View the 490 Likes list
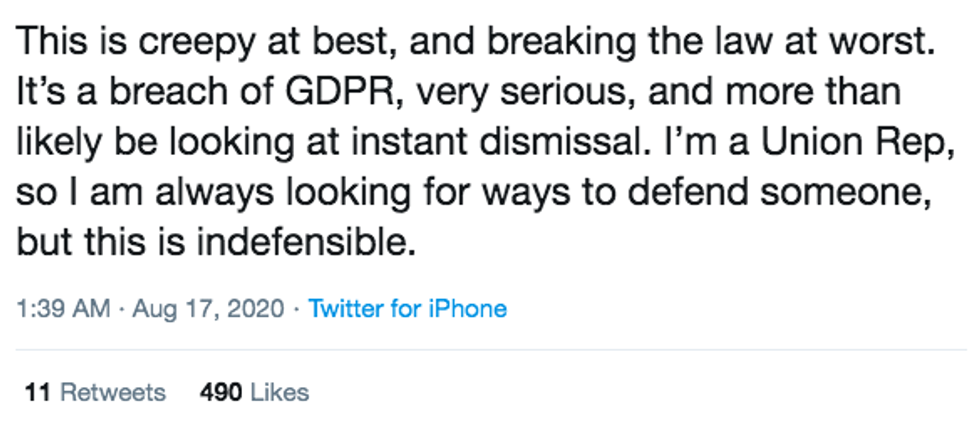The width and height of the screenshot is (980, 431). point(254,392)
